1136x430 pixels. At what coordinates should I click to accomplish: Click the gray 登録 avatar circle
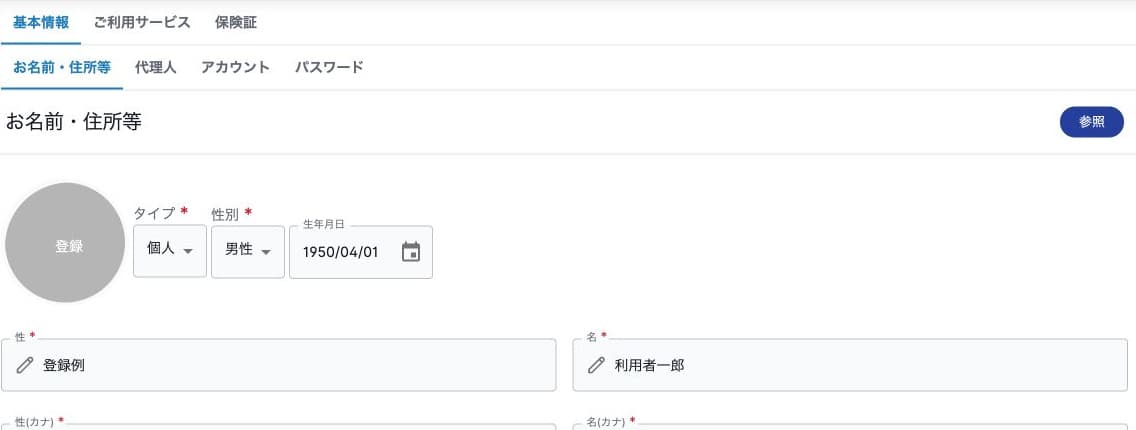[65, 243]
